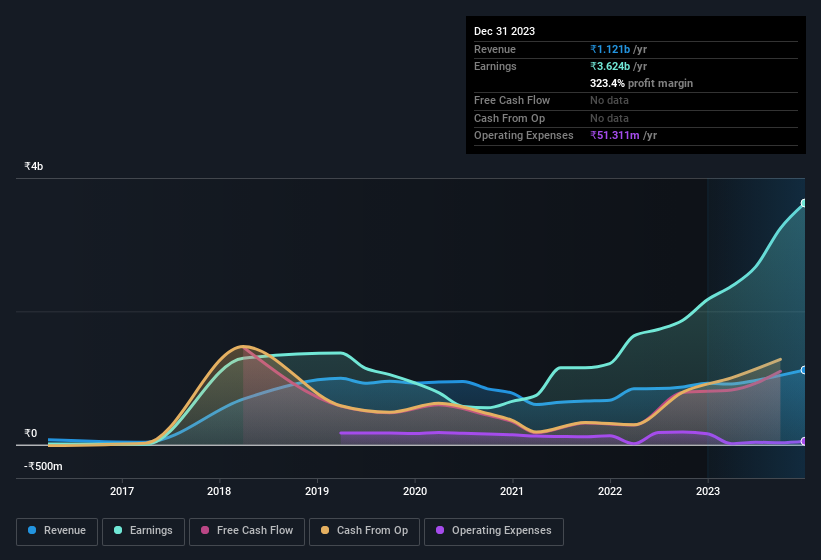The height and width of the screenshot is (560, 821).
Task: Toggle the Revenue series in the legend
Action: point(58,531)
